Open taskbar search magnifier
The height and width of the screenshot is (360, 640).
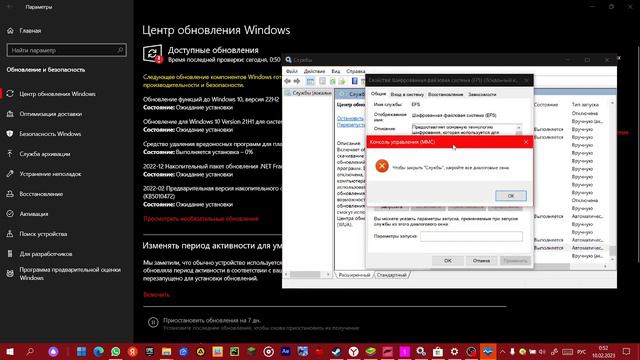(30, 351)
